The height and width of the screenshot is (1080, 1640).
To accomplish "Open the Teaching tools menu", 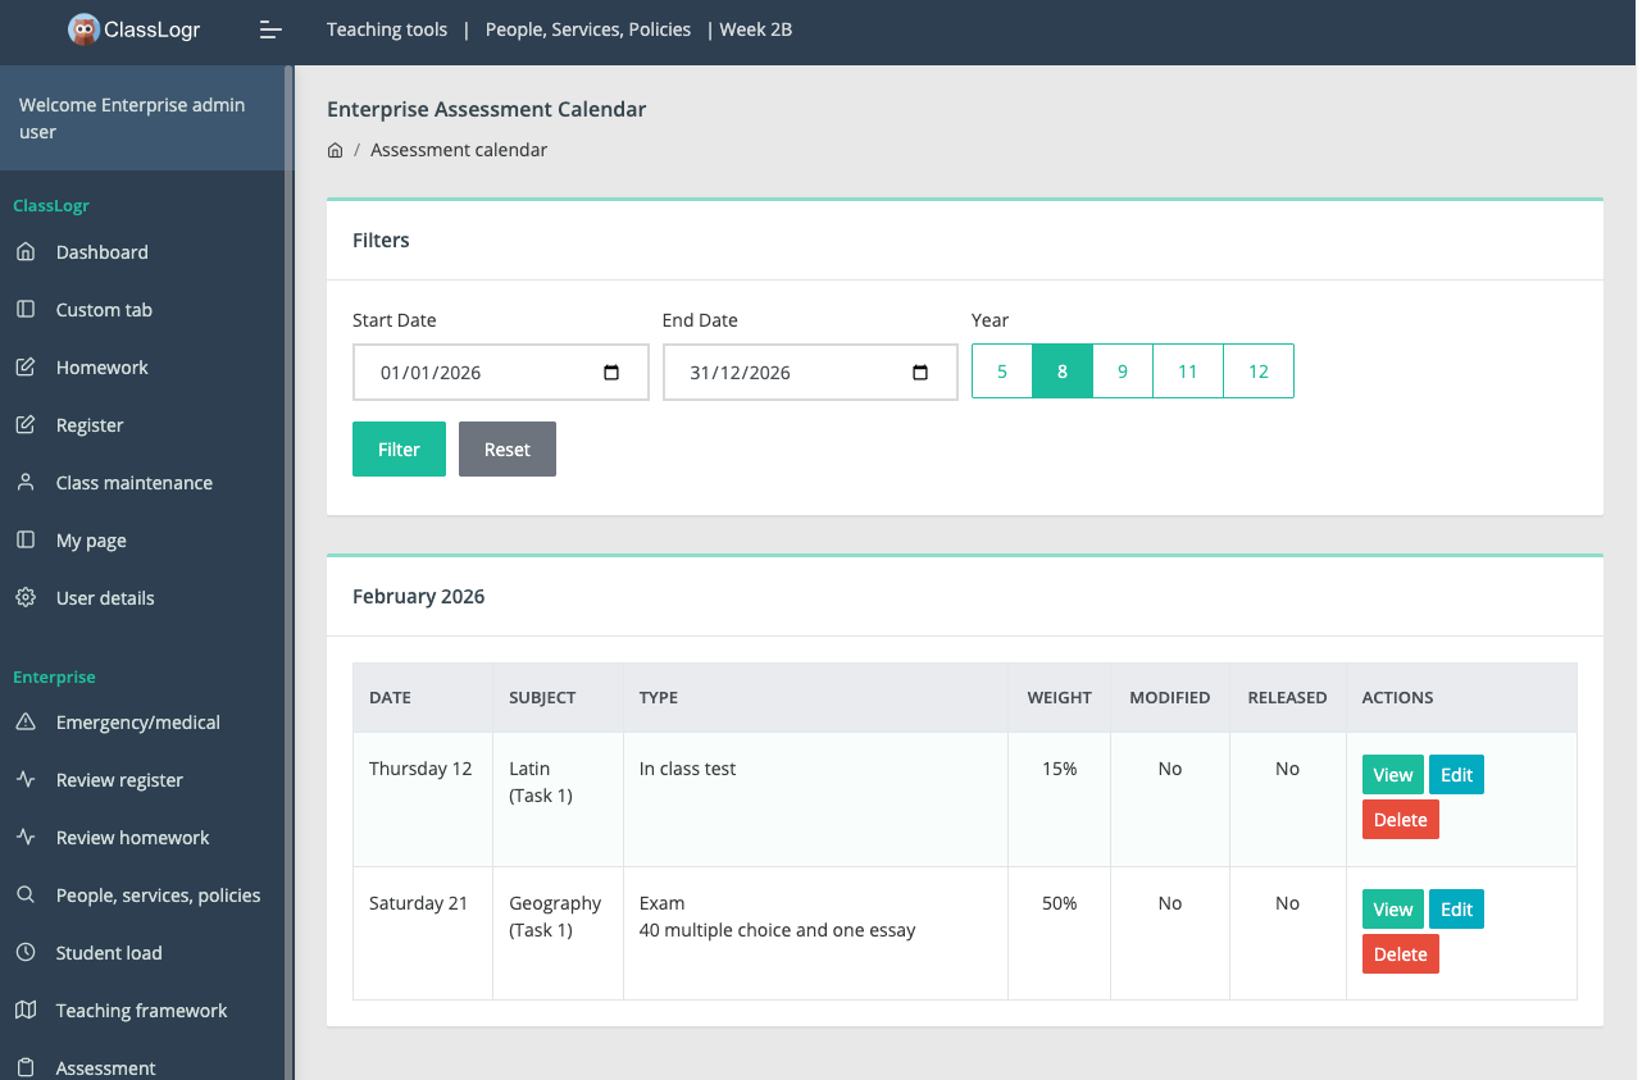I will pyautogui.click(x=387, y=30).
